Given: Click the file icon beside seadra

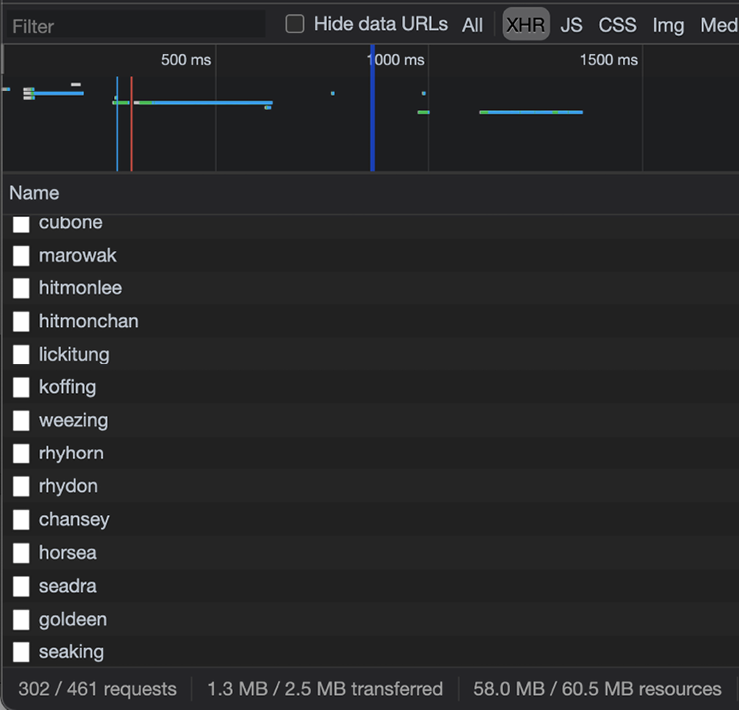Looking at the screenshot, I should click(21, 586).
